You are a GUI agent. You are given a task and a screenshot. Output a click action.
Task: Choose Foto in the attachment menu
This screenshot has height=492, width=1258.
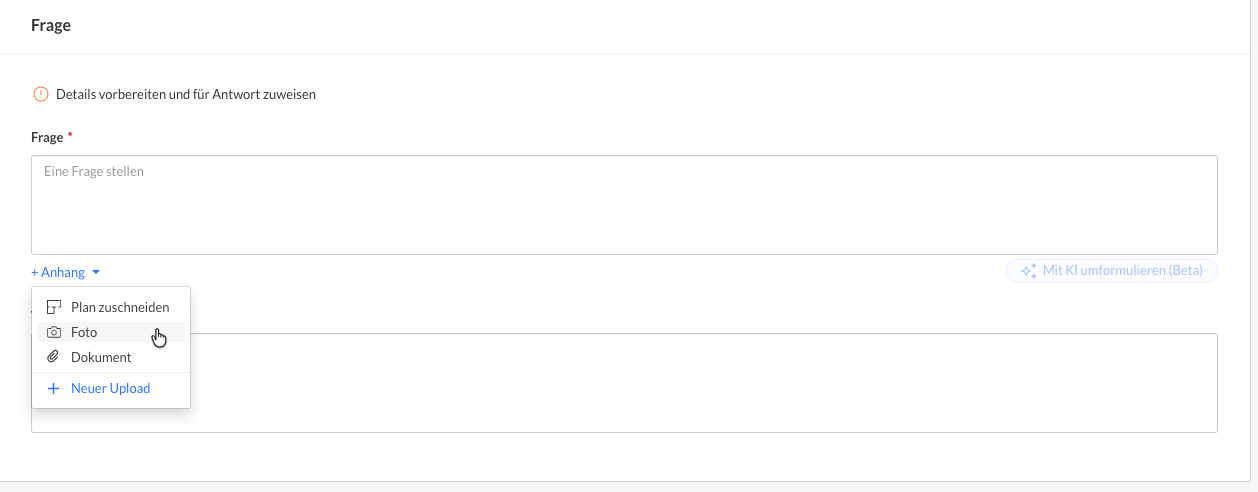(x=111, y=332)
